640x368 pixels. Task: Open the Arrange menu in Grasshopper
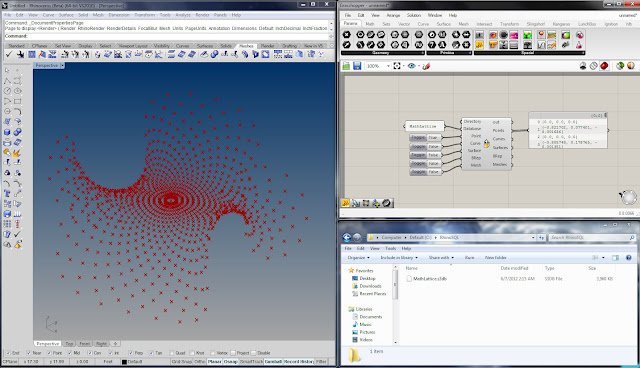click(393, 15)
